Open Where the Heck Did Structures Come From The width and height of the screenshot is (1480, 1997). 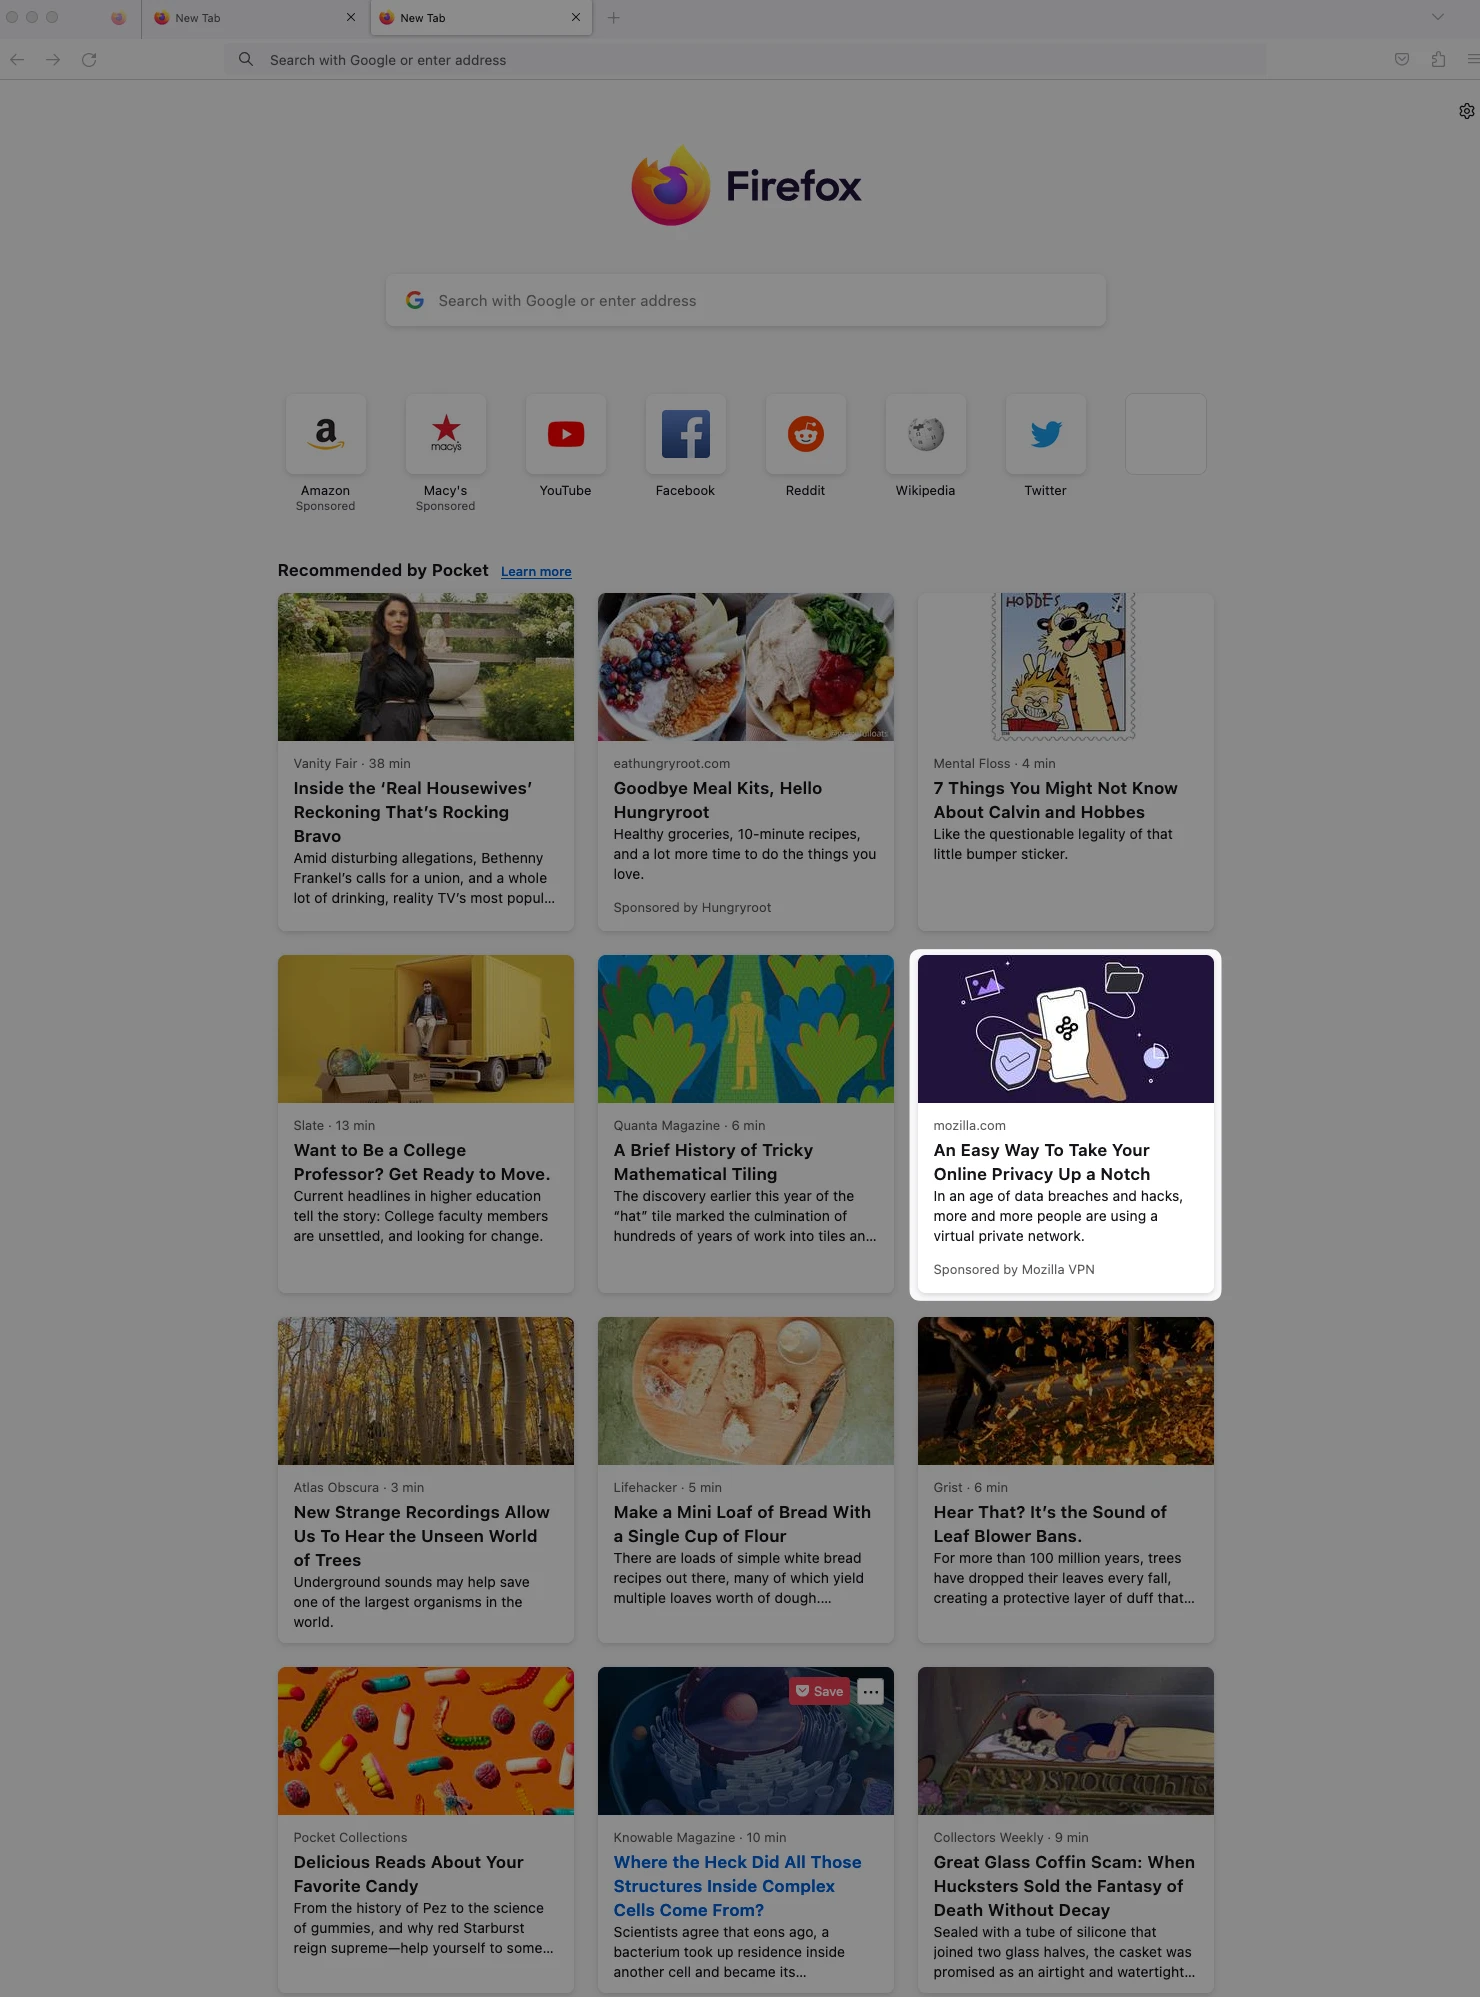[738, 1886]
